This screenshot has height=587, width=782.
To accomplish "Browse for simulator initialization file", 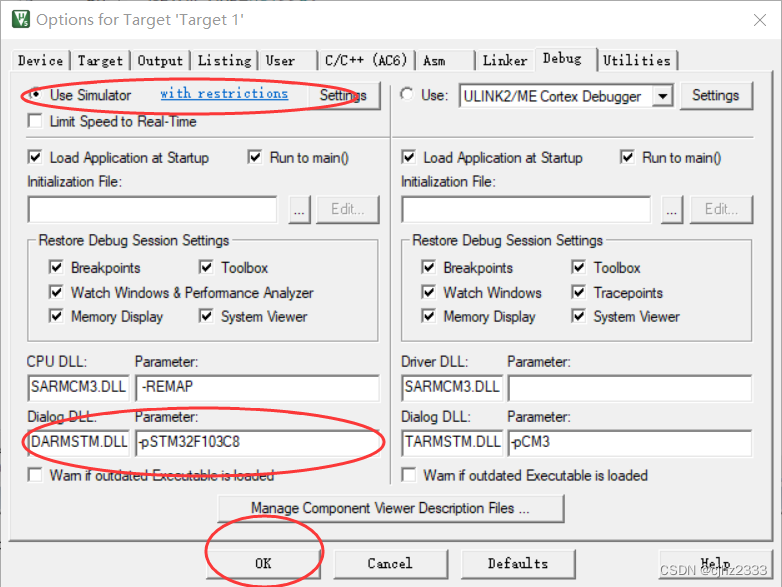I will (x=299, y=209).
